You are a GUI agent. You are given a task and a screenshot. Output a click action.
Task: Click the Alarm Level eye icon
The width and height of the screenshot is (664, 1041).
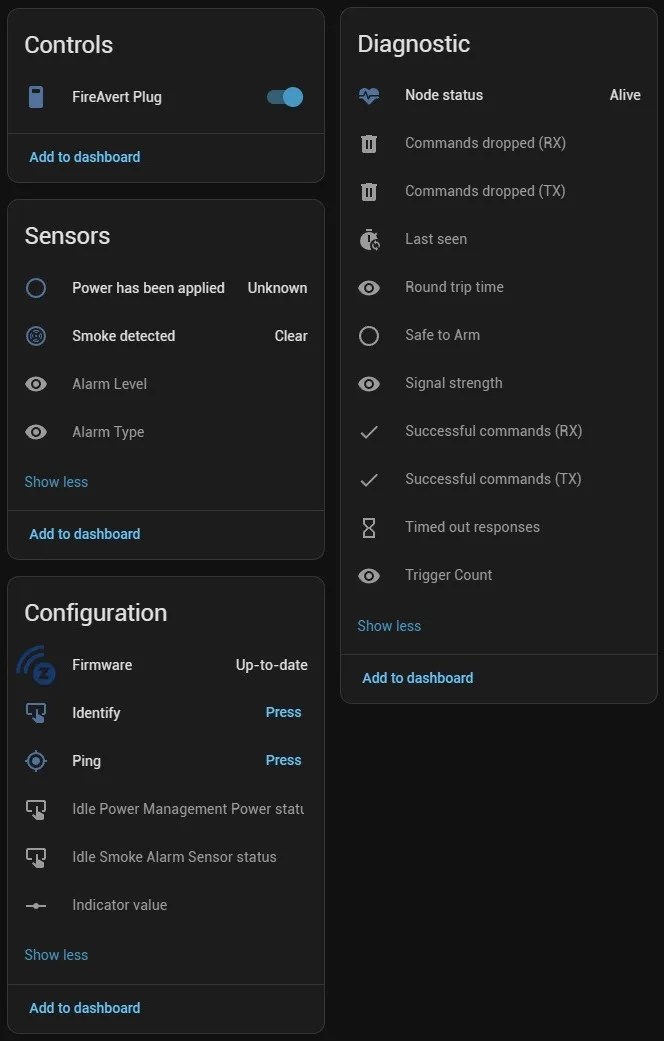tap(36, 384)
